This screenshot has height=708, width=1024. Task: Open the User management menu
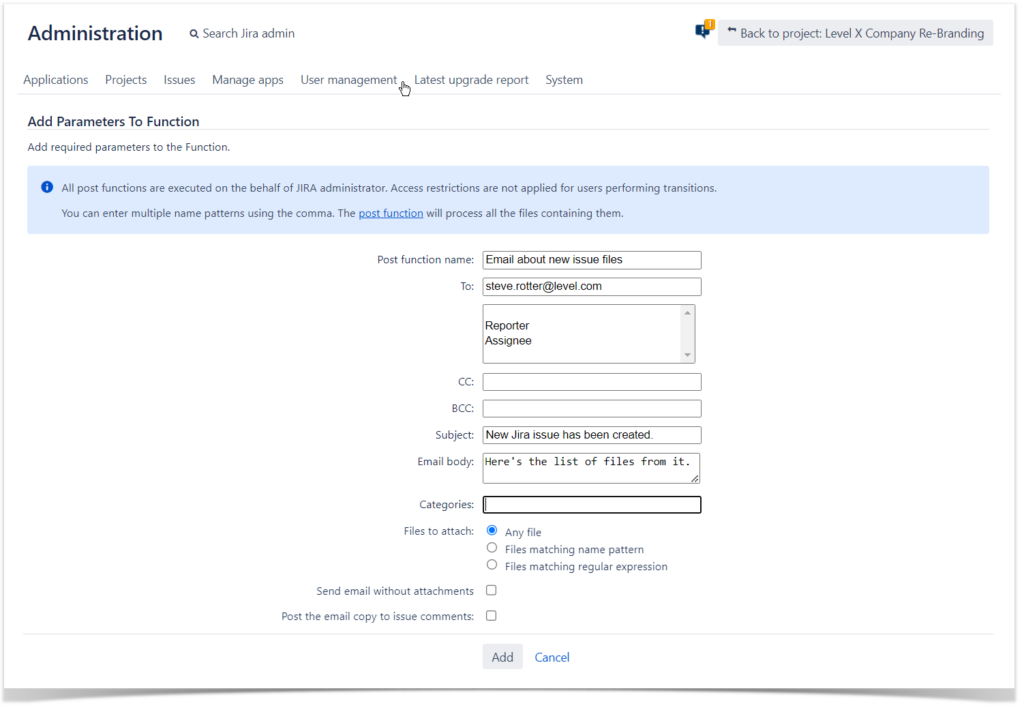click(x=347, y=79)
